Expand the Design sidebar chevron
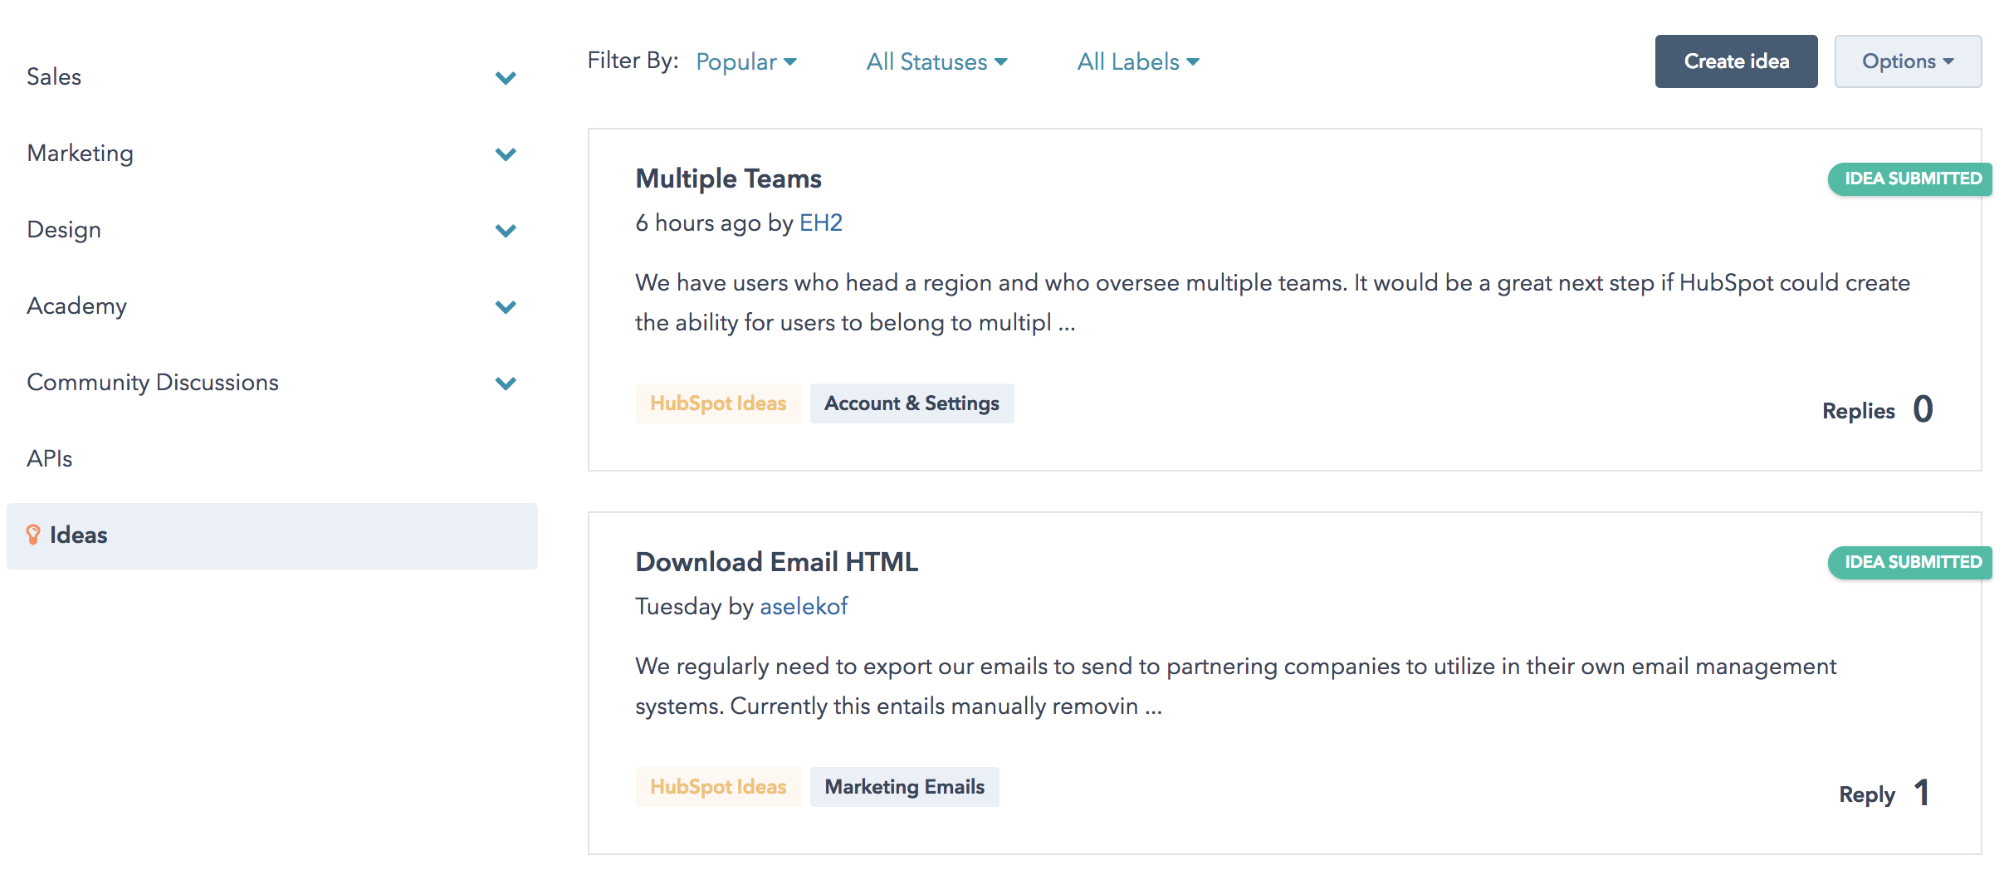Screen dimensions: 1999x870 pos(506,231)
